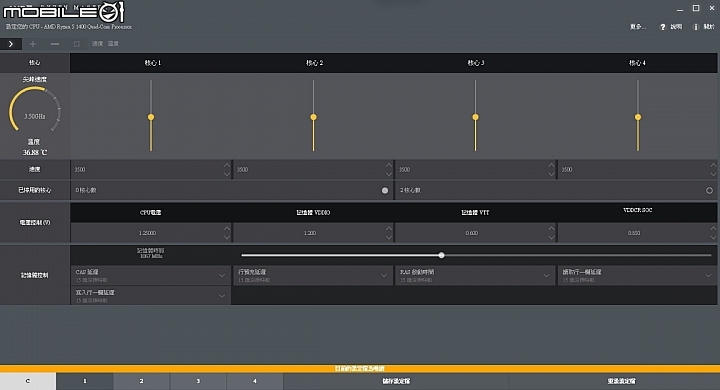Select the 0 cores disabled radio option
The image size is (720, 390).
pyautogui.click(x=385, y=190)
